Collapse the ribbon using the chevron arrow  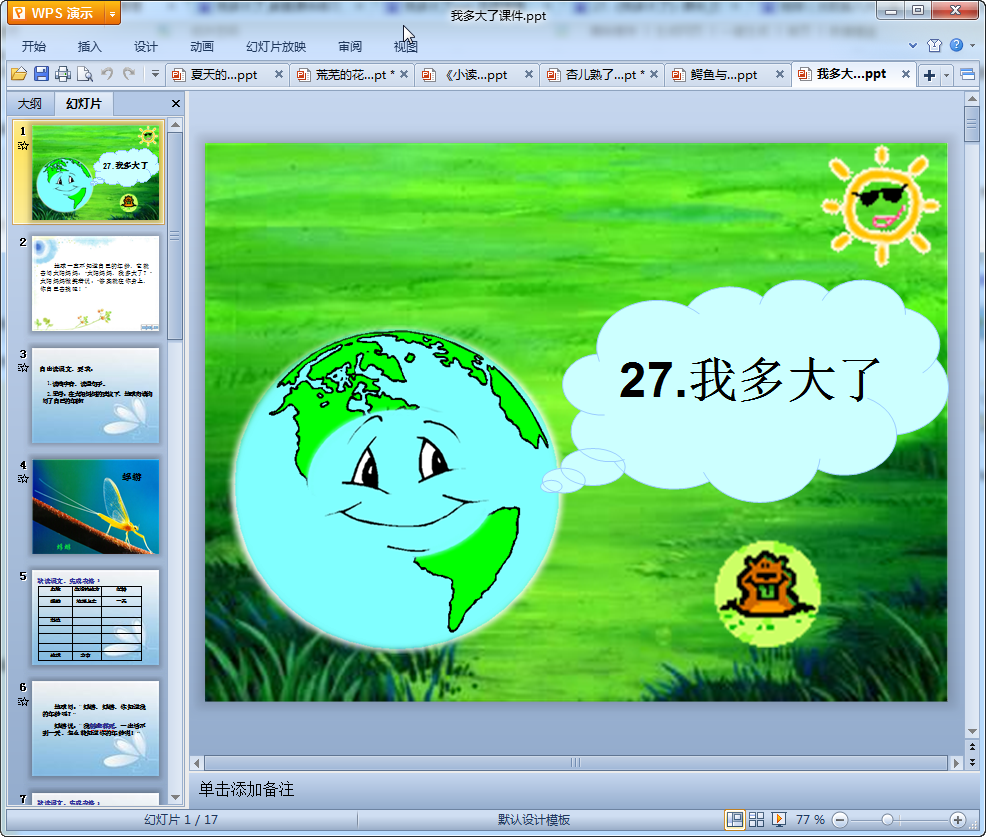click(913, 46)
